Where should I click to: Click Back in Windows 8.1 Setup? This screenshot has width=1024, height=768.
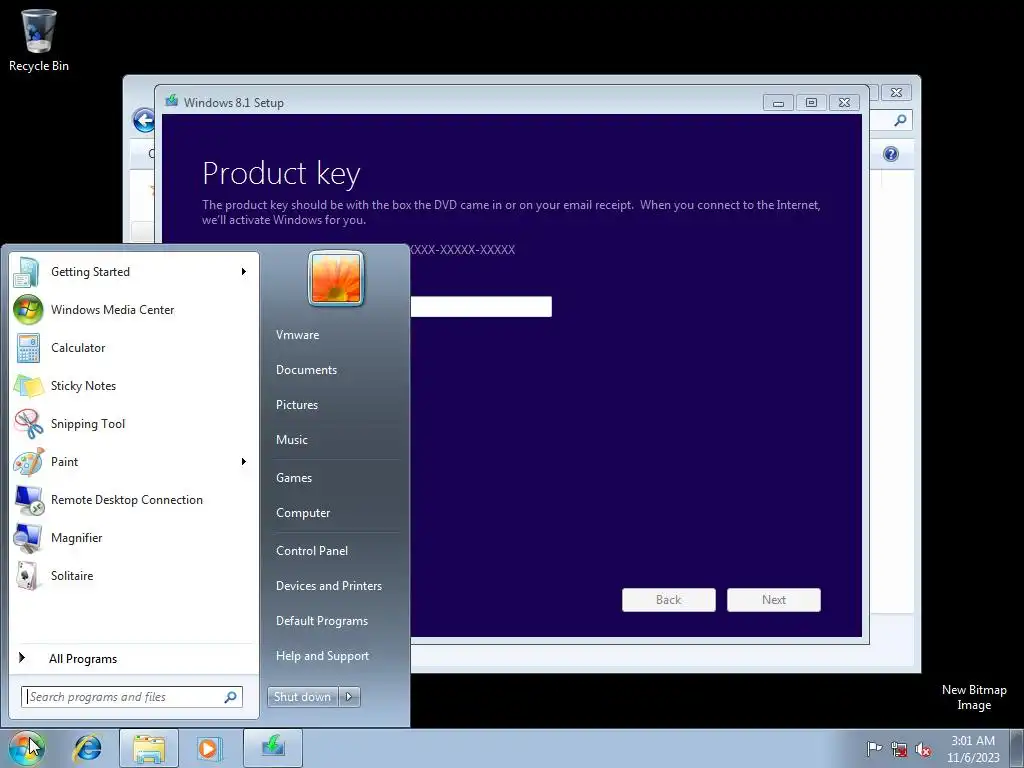click(669, 600)
